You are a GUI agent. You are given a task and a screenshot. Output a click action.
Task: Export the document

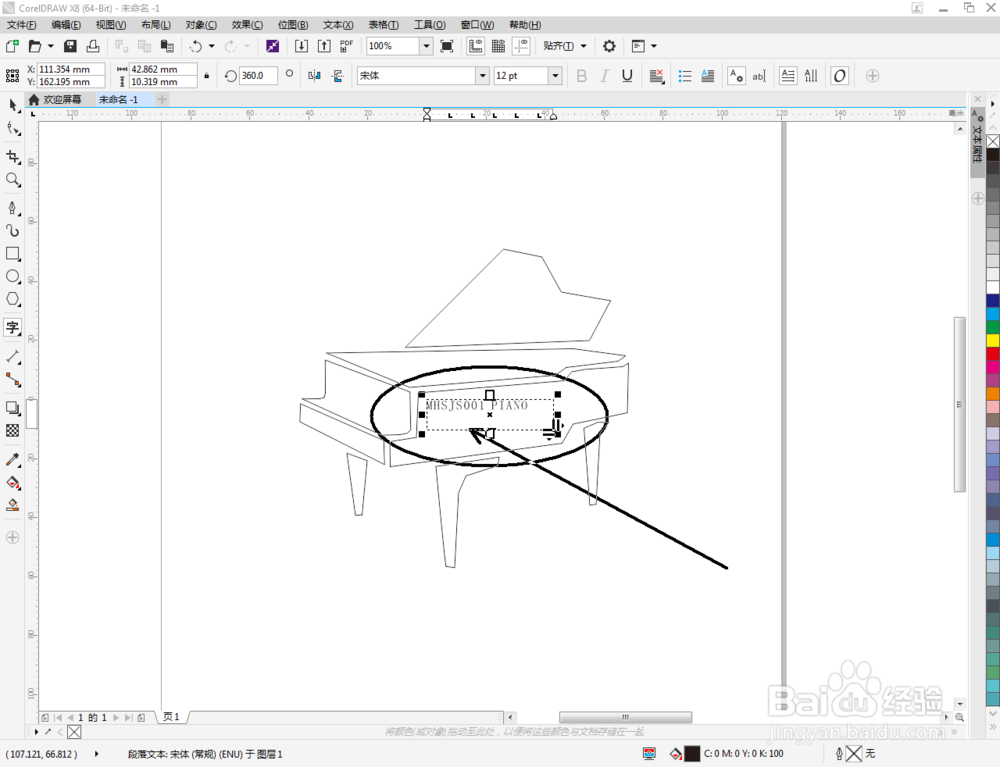pyautogui.click(x=324, y=46)
